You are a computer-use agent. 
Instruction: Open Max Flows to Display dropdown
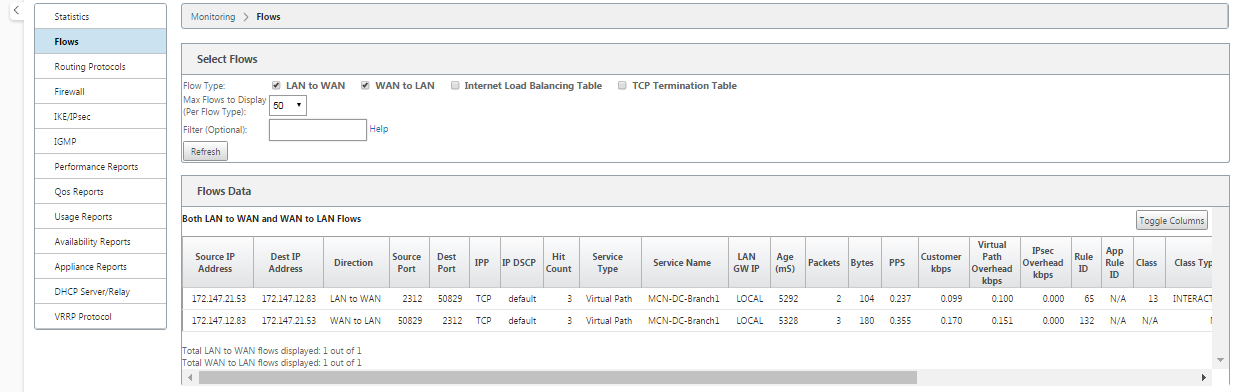click(287, 105)
